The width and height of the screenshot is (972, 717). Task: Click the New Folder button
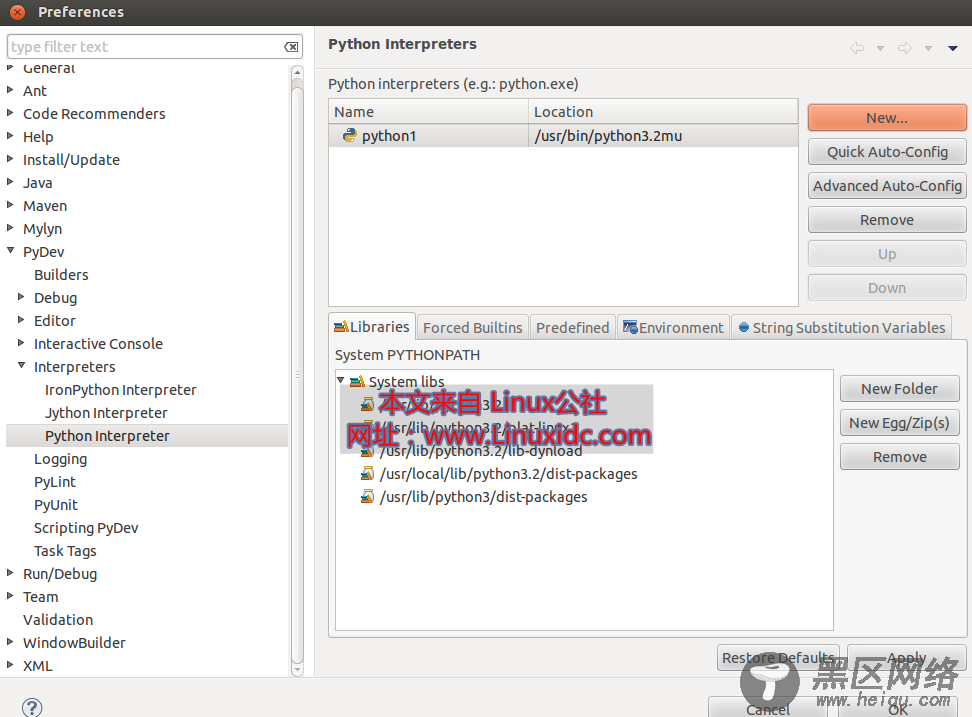coord(899,389)
